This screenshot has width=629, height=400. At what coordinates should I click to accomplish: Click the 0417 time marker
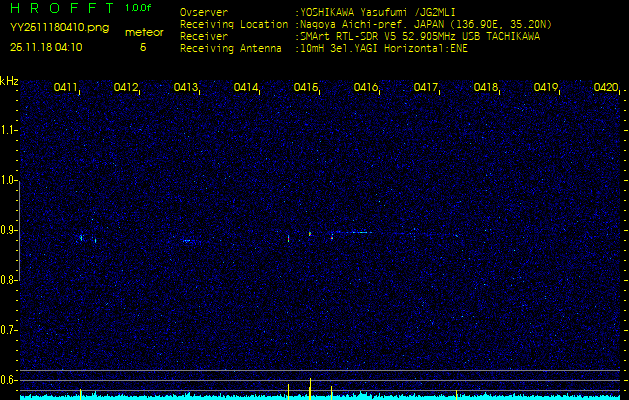(426, 88)
